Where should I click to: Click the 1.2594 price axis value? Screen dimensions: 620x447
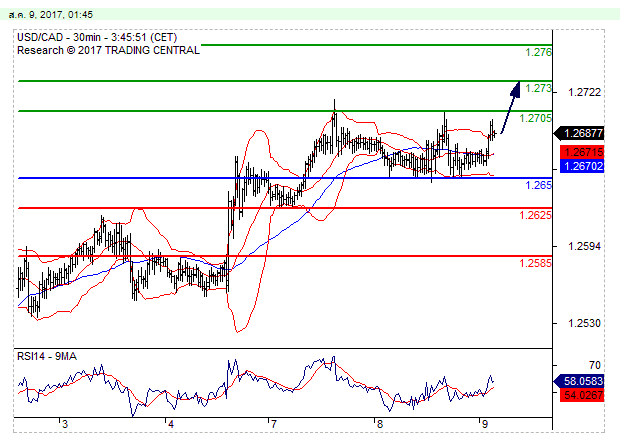pos(584,246)
